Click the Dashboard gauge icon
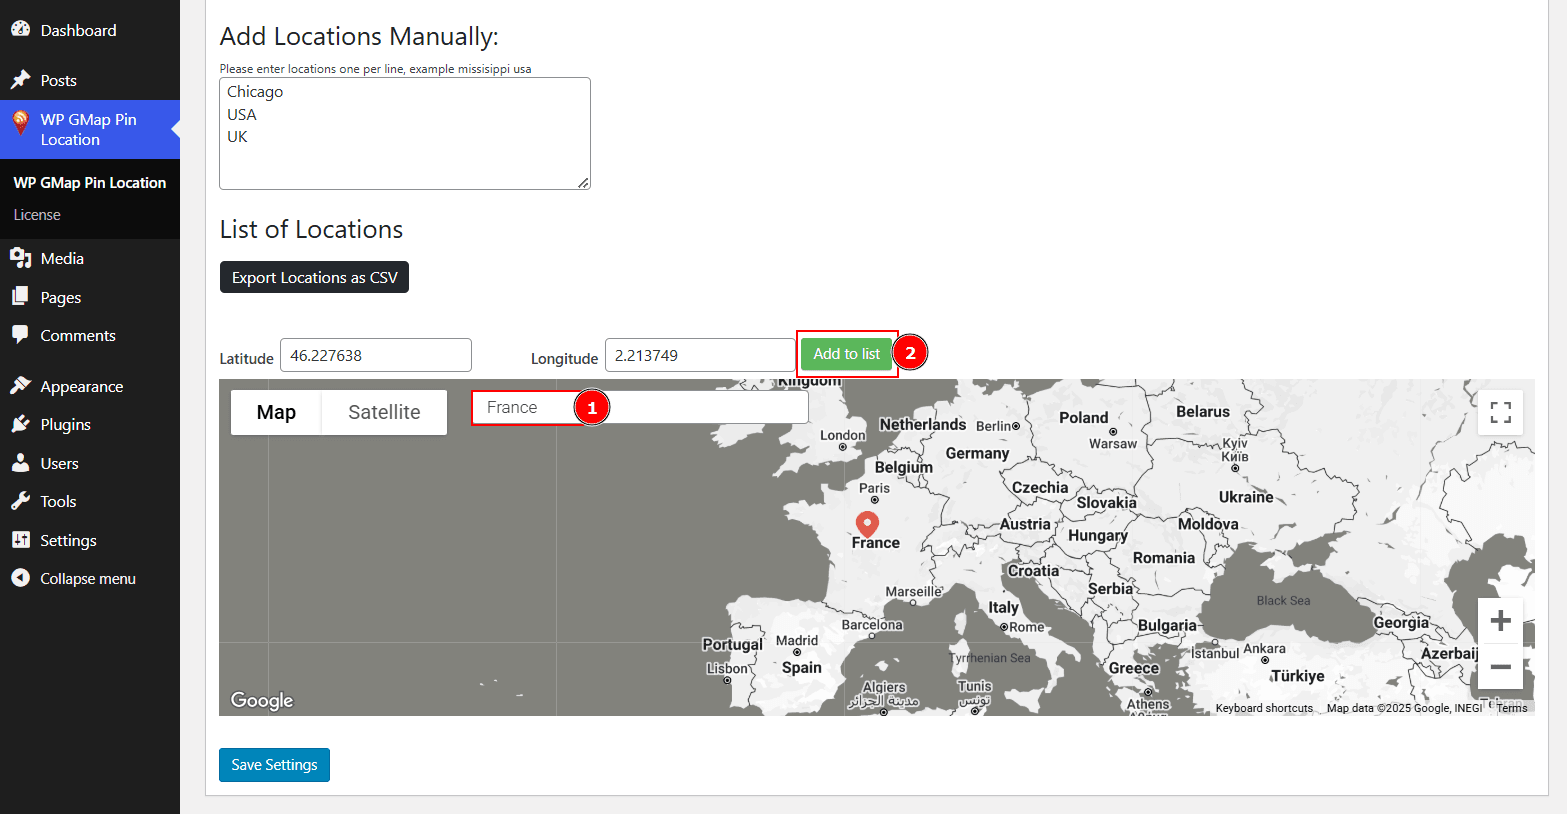This screenshot has width=1567, height=814. (20, 30)
